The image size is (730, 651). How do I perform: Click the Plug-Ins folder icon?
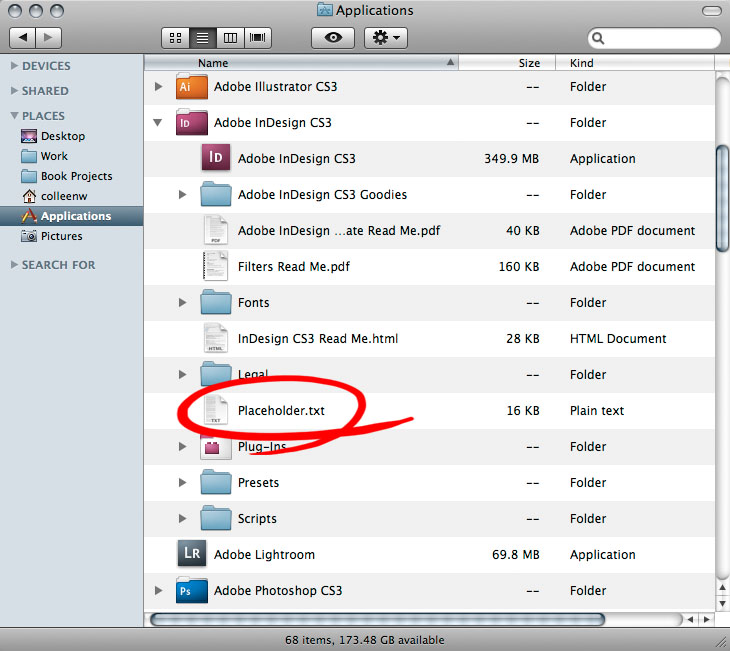tap(216, 447)
